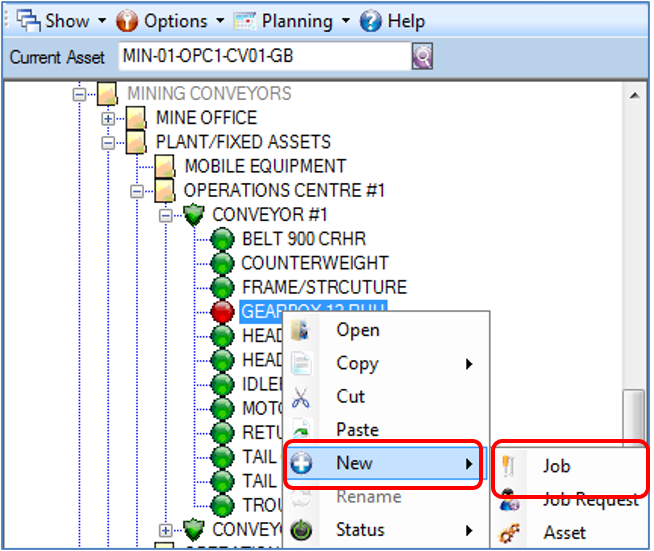The image size is (654, 551).
Task: Collapse the MINING CONVEYORS node
Action: (x=79, y=94)
